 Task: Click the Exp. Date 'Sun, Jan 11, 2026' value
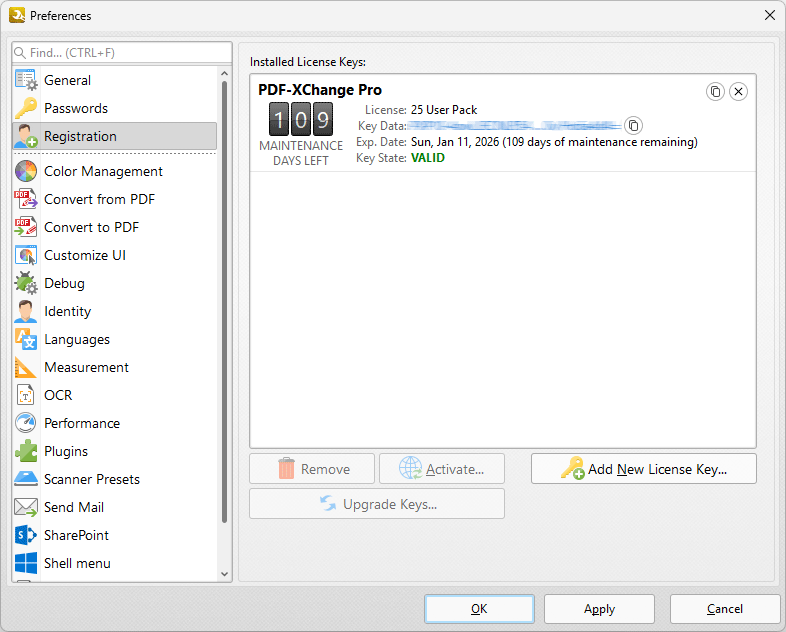click(455, 142)
